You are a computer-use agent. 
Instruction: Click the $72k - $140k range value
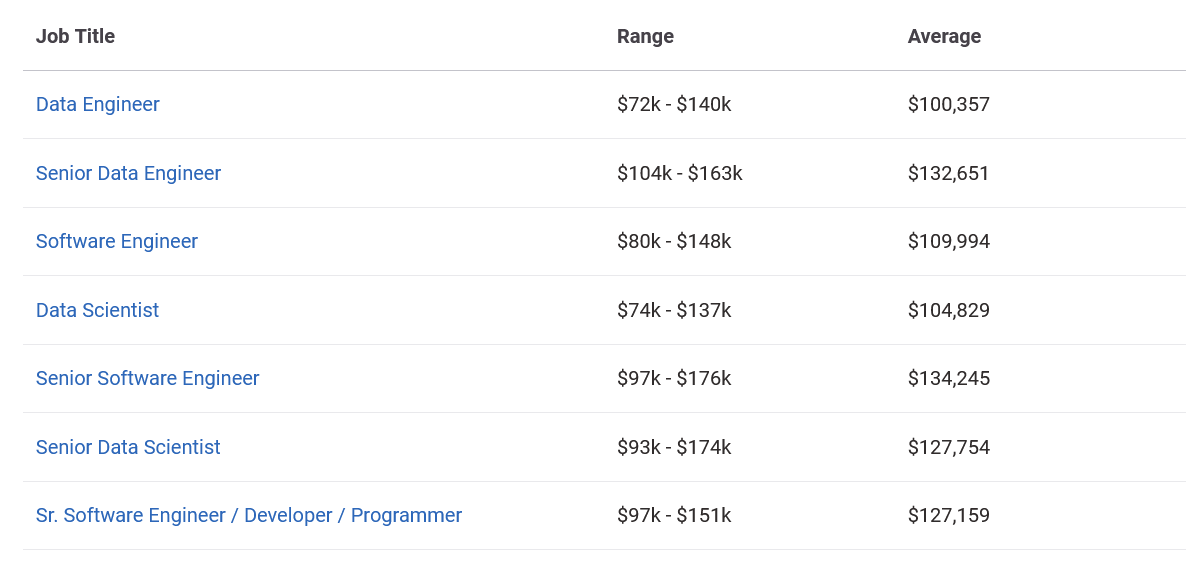click(674, 104)
